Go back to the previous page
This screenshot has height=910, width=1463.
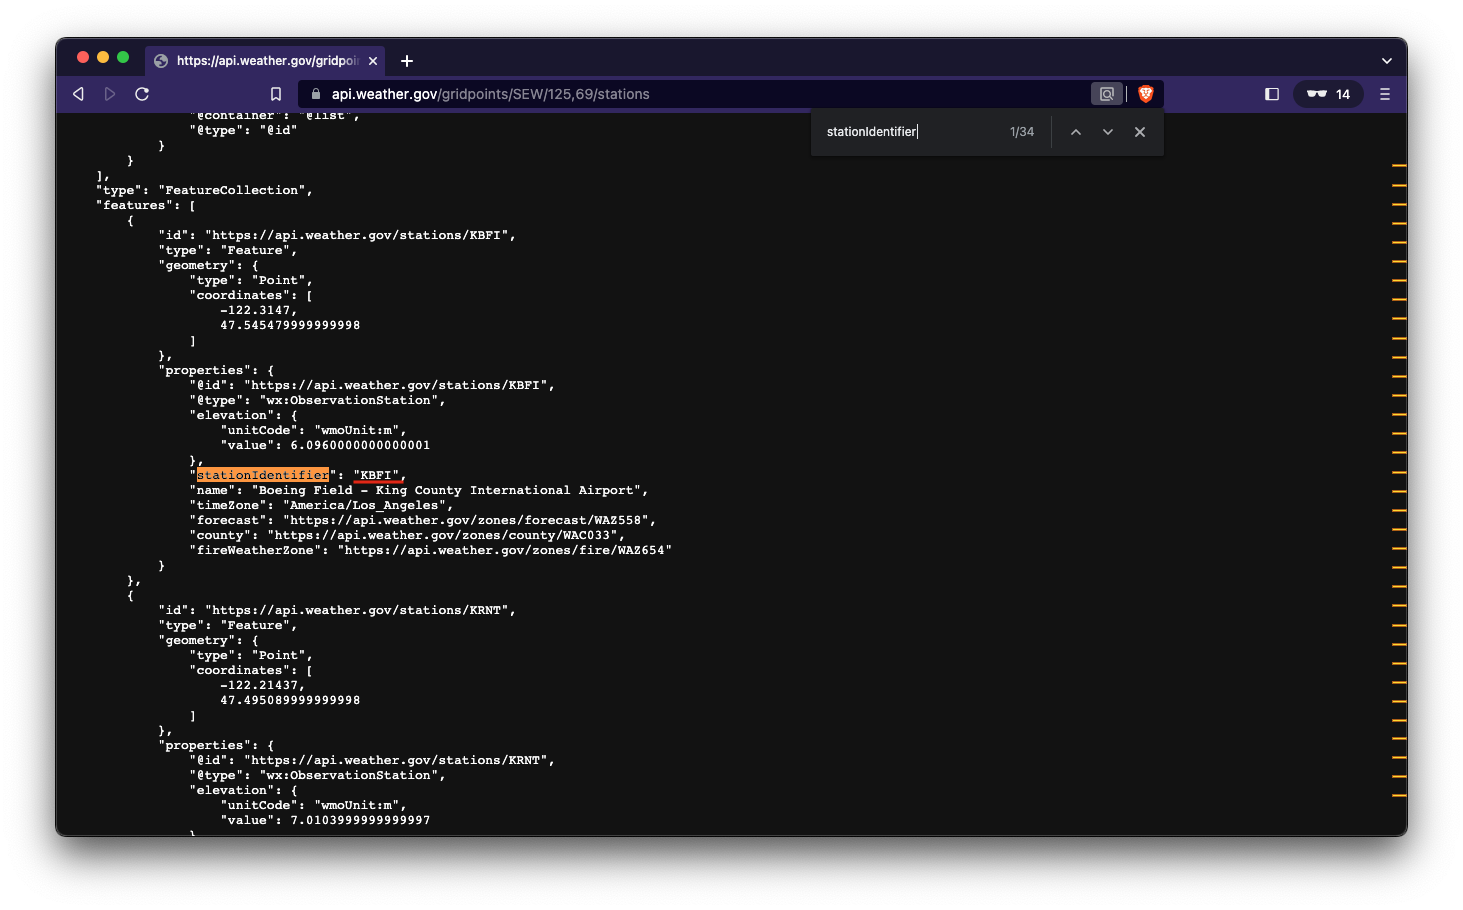[78, 94]
